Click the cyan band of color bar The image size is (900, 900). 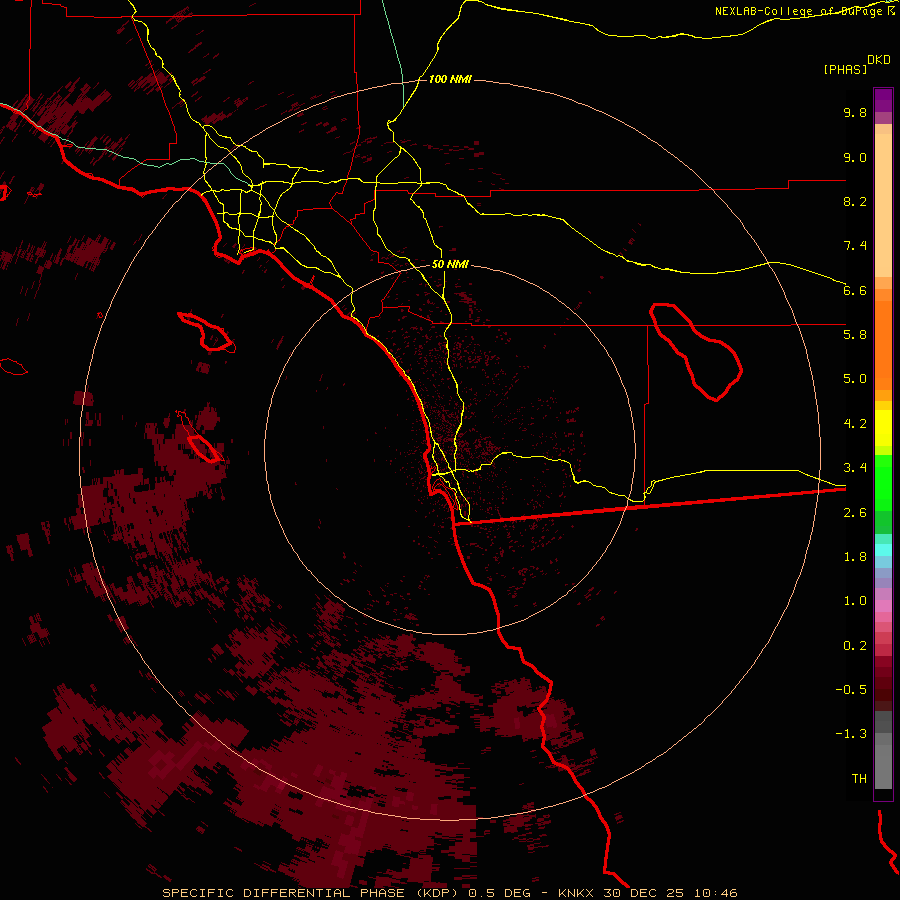(x=883, y=550)
